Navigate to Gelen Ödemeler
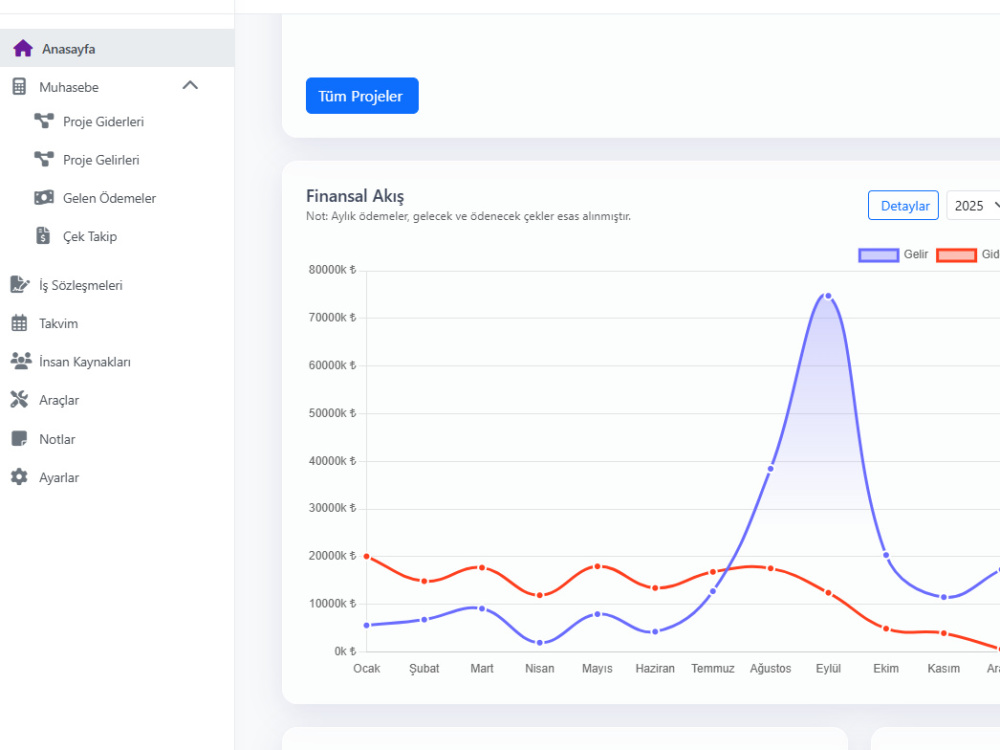This screenshot has width=1000, height=750. (109, 198)
